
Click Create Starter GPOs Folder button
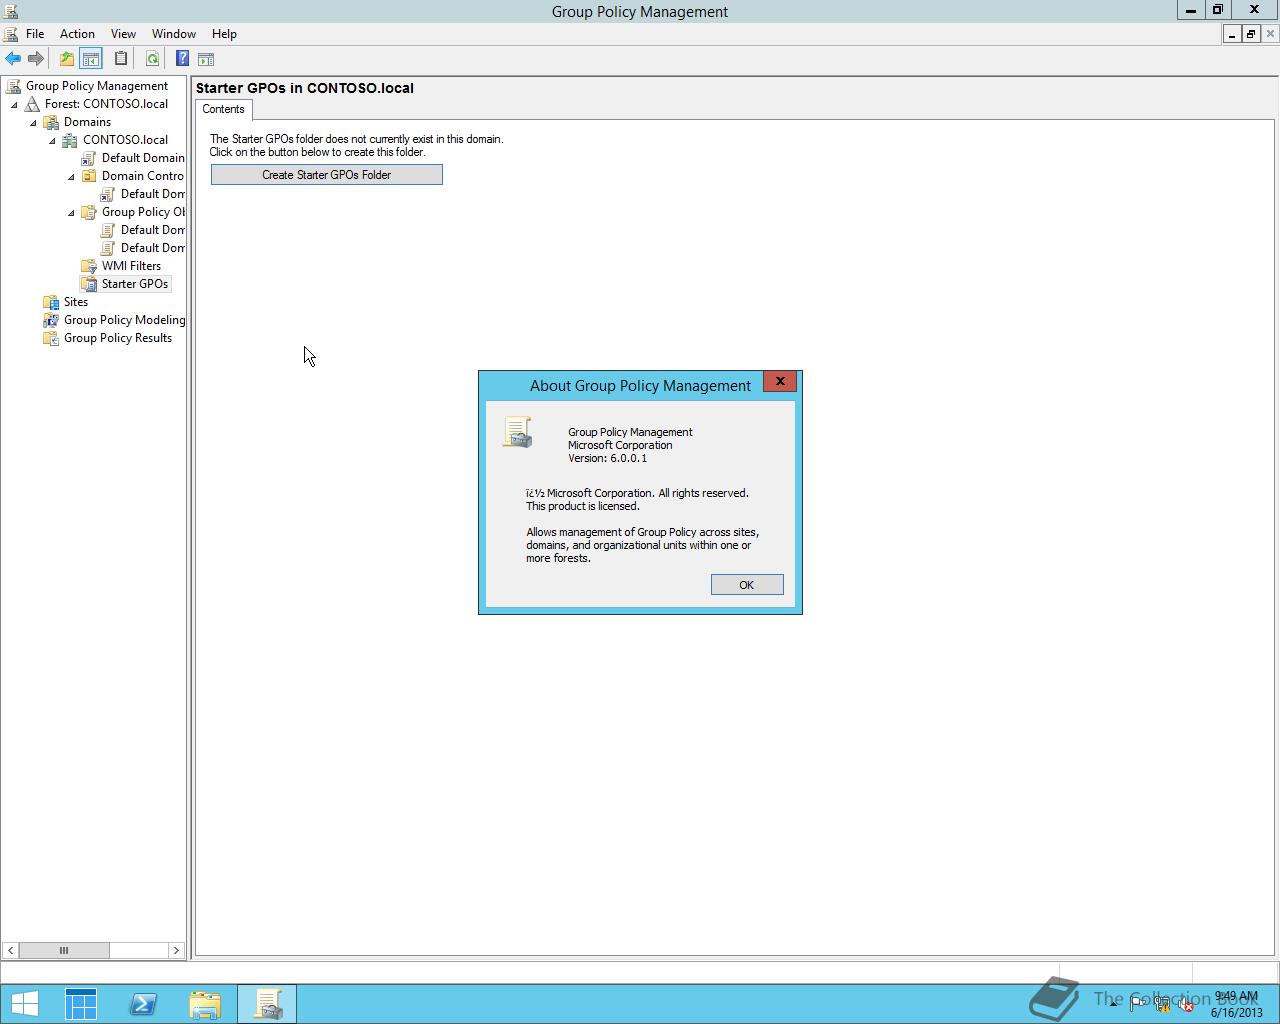pos(327,175)
